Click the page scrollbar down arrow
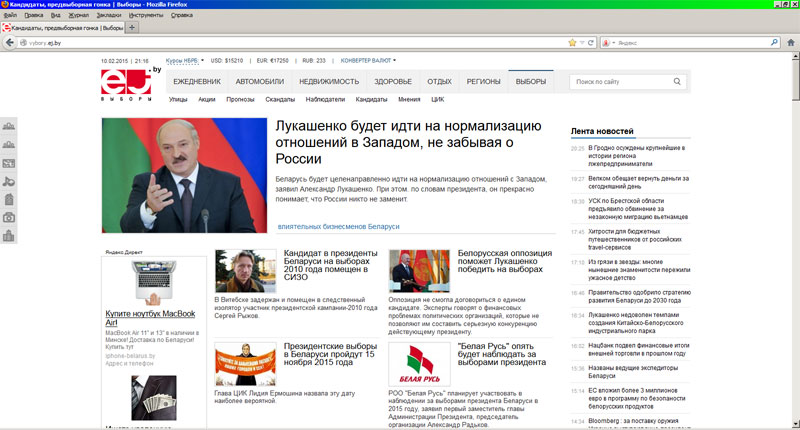This screenshot has width=800, height=430. point(794,425)
